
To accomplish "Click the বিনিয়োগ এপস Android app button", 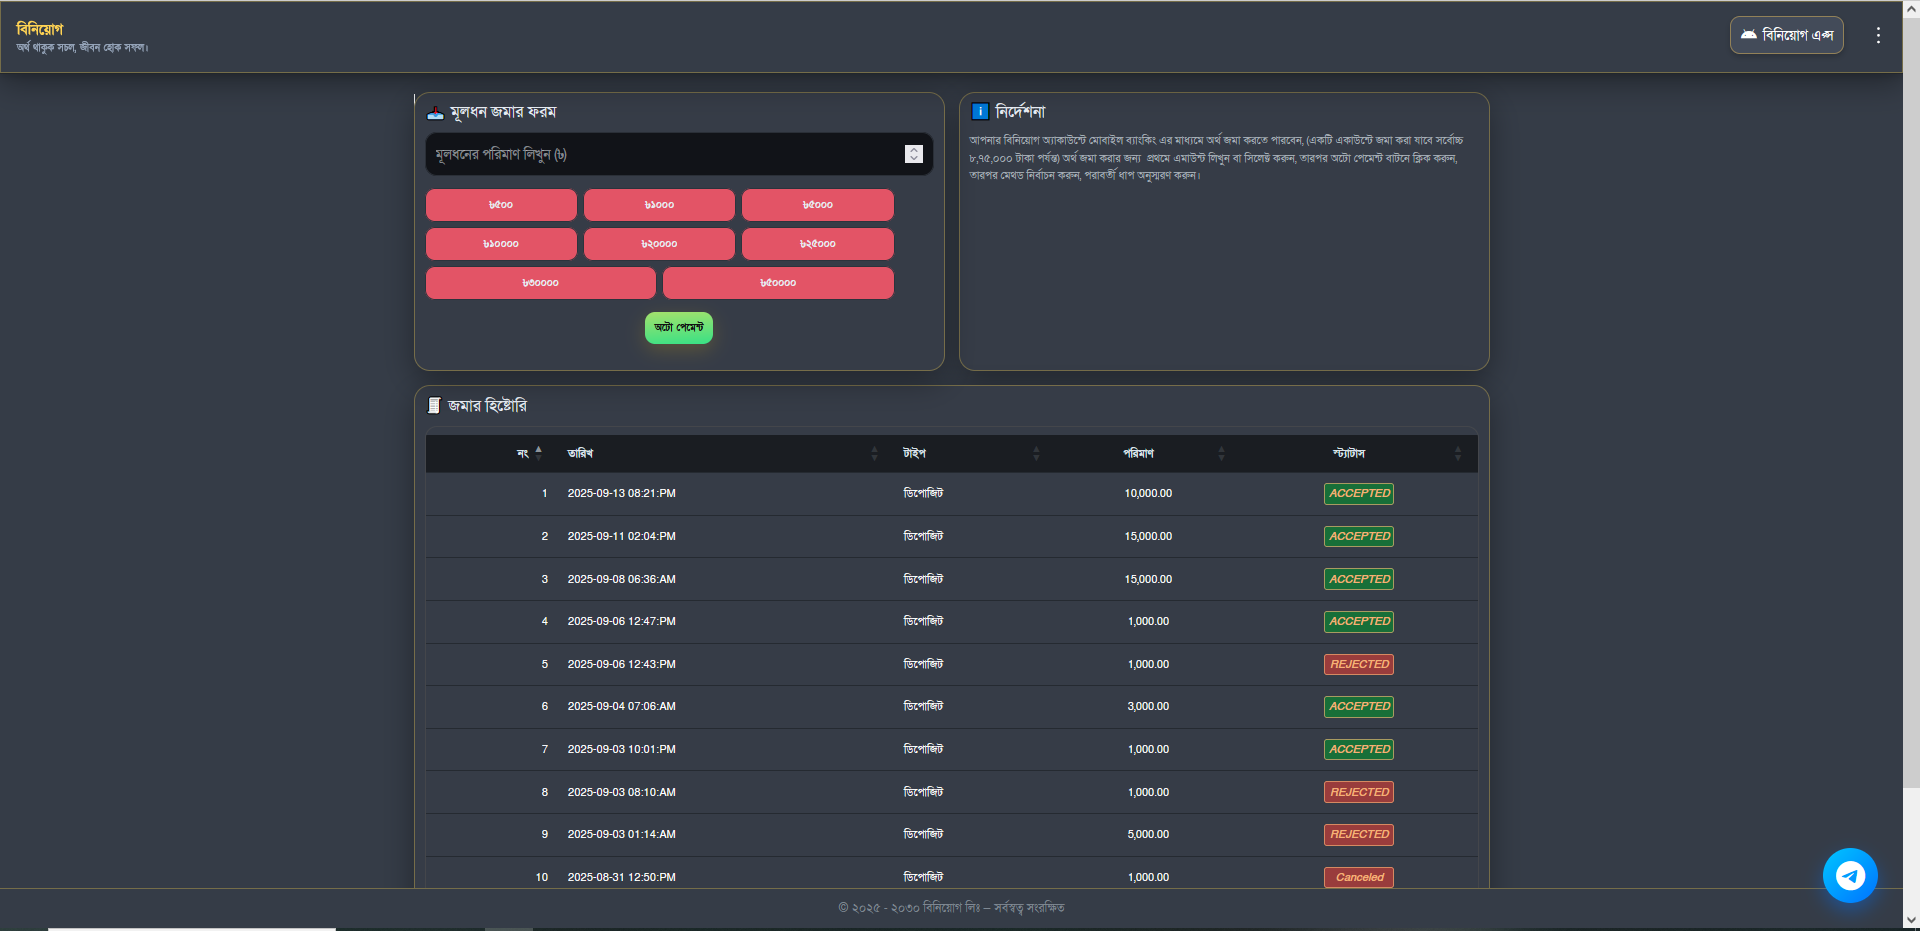I will [x=1786, y=35].
